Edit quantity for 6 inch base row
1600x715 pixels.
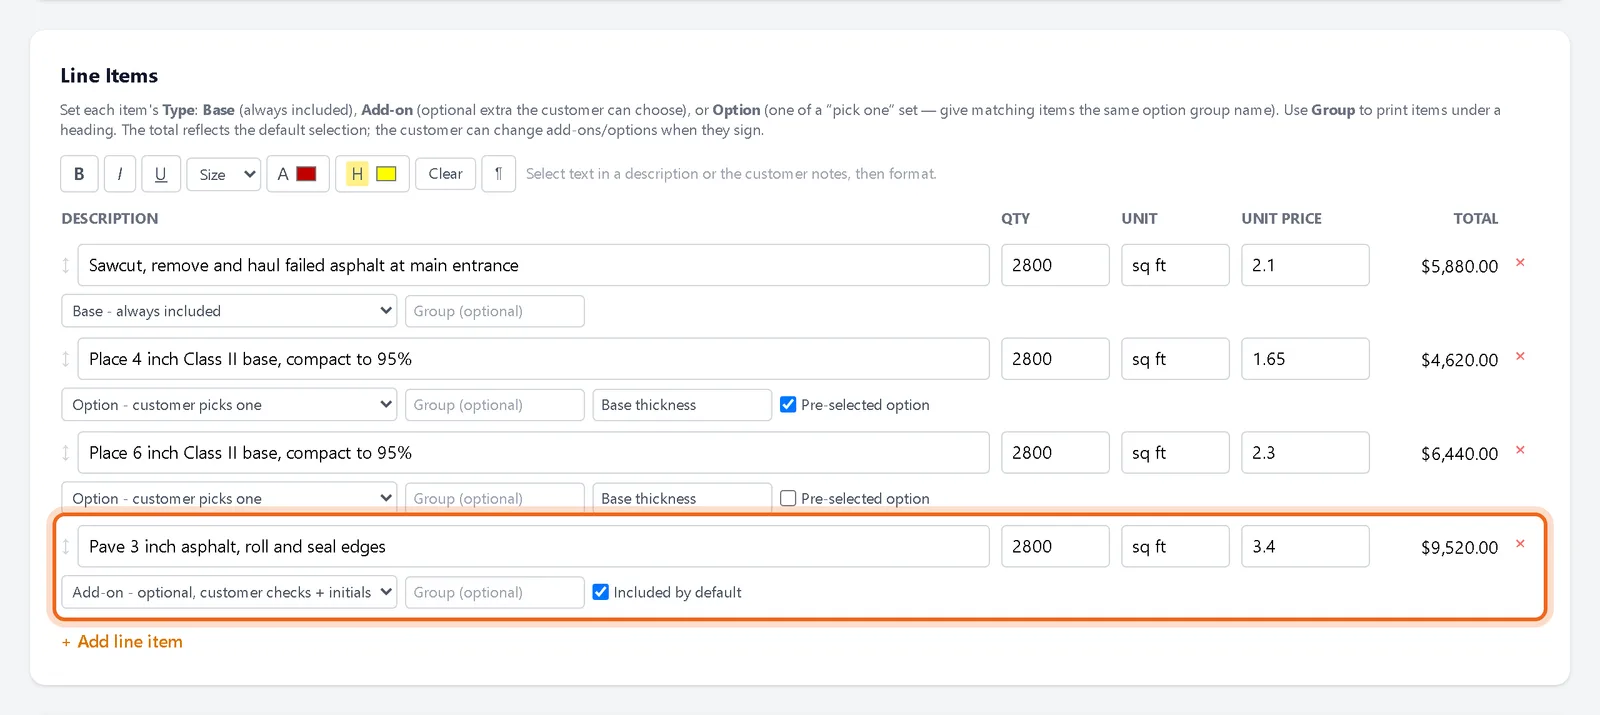pos(1055,453)
